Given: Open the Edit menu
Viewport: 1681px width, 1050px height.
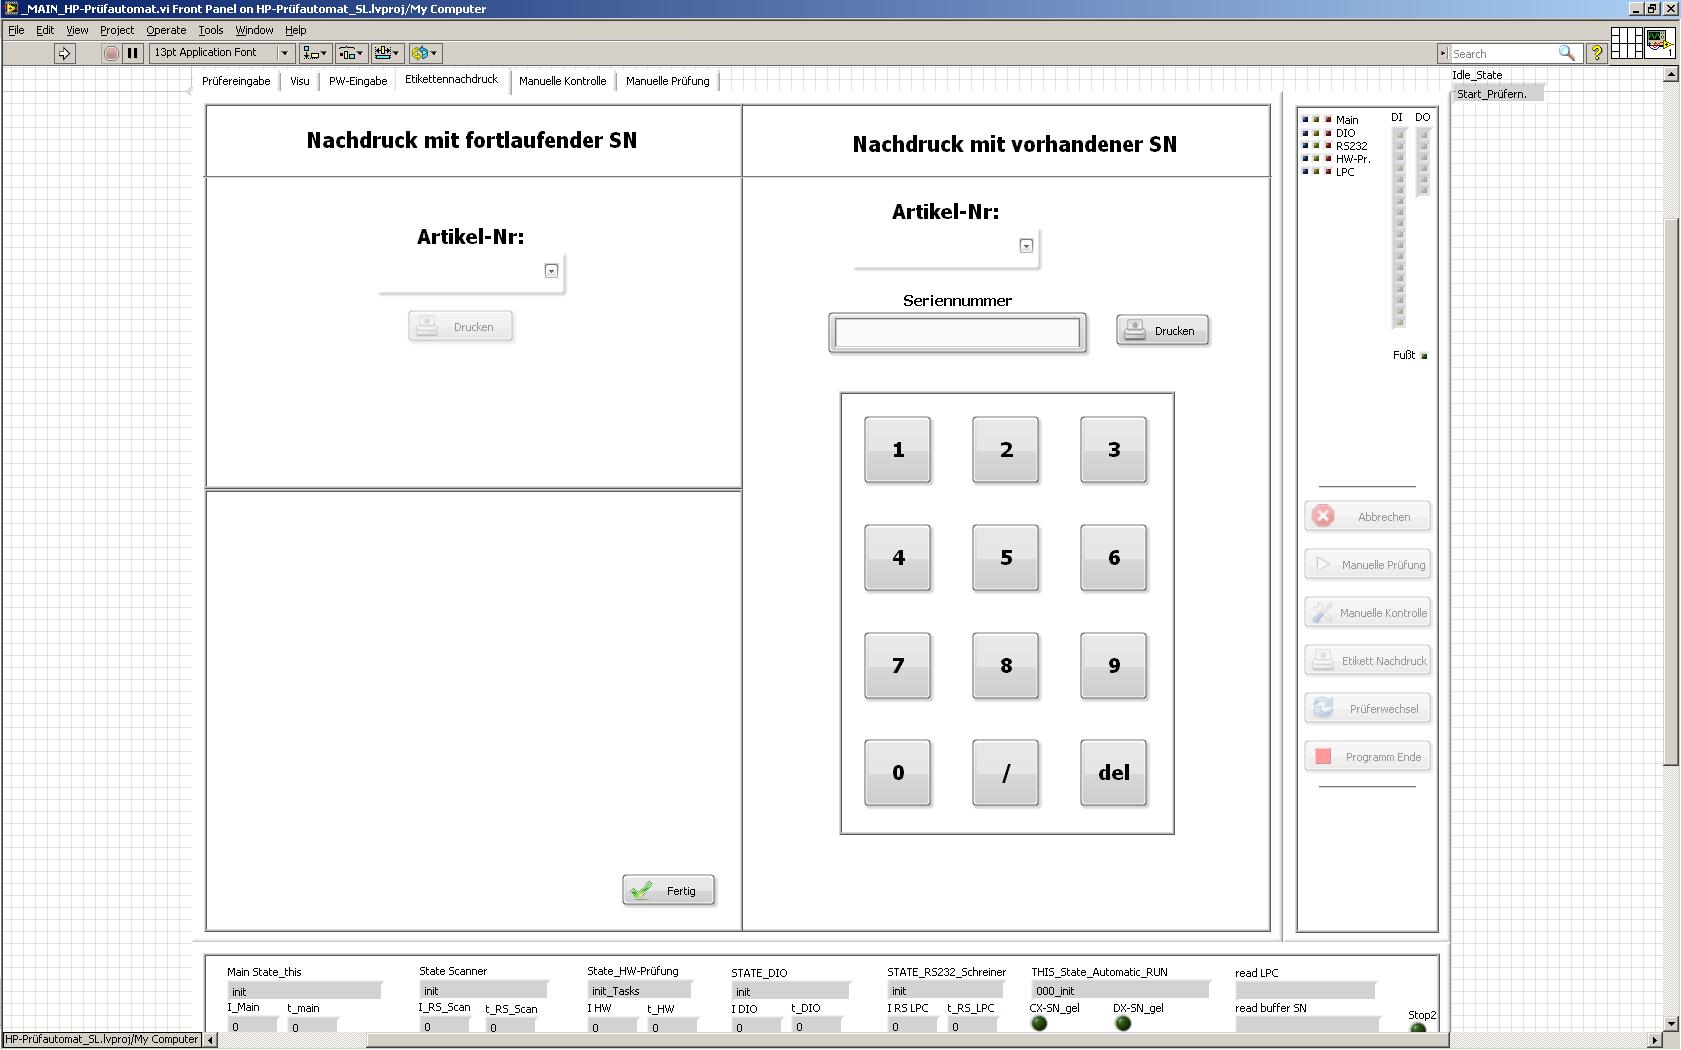Looking at the screenshot, I should pos(45,30).
